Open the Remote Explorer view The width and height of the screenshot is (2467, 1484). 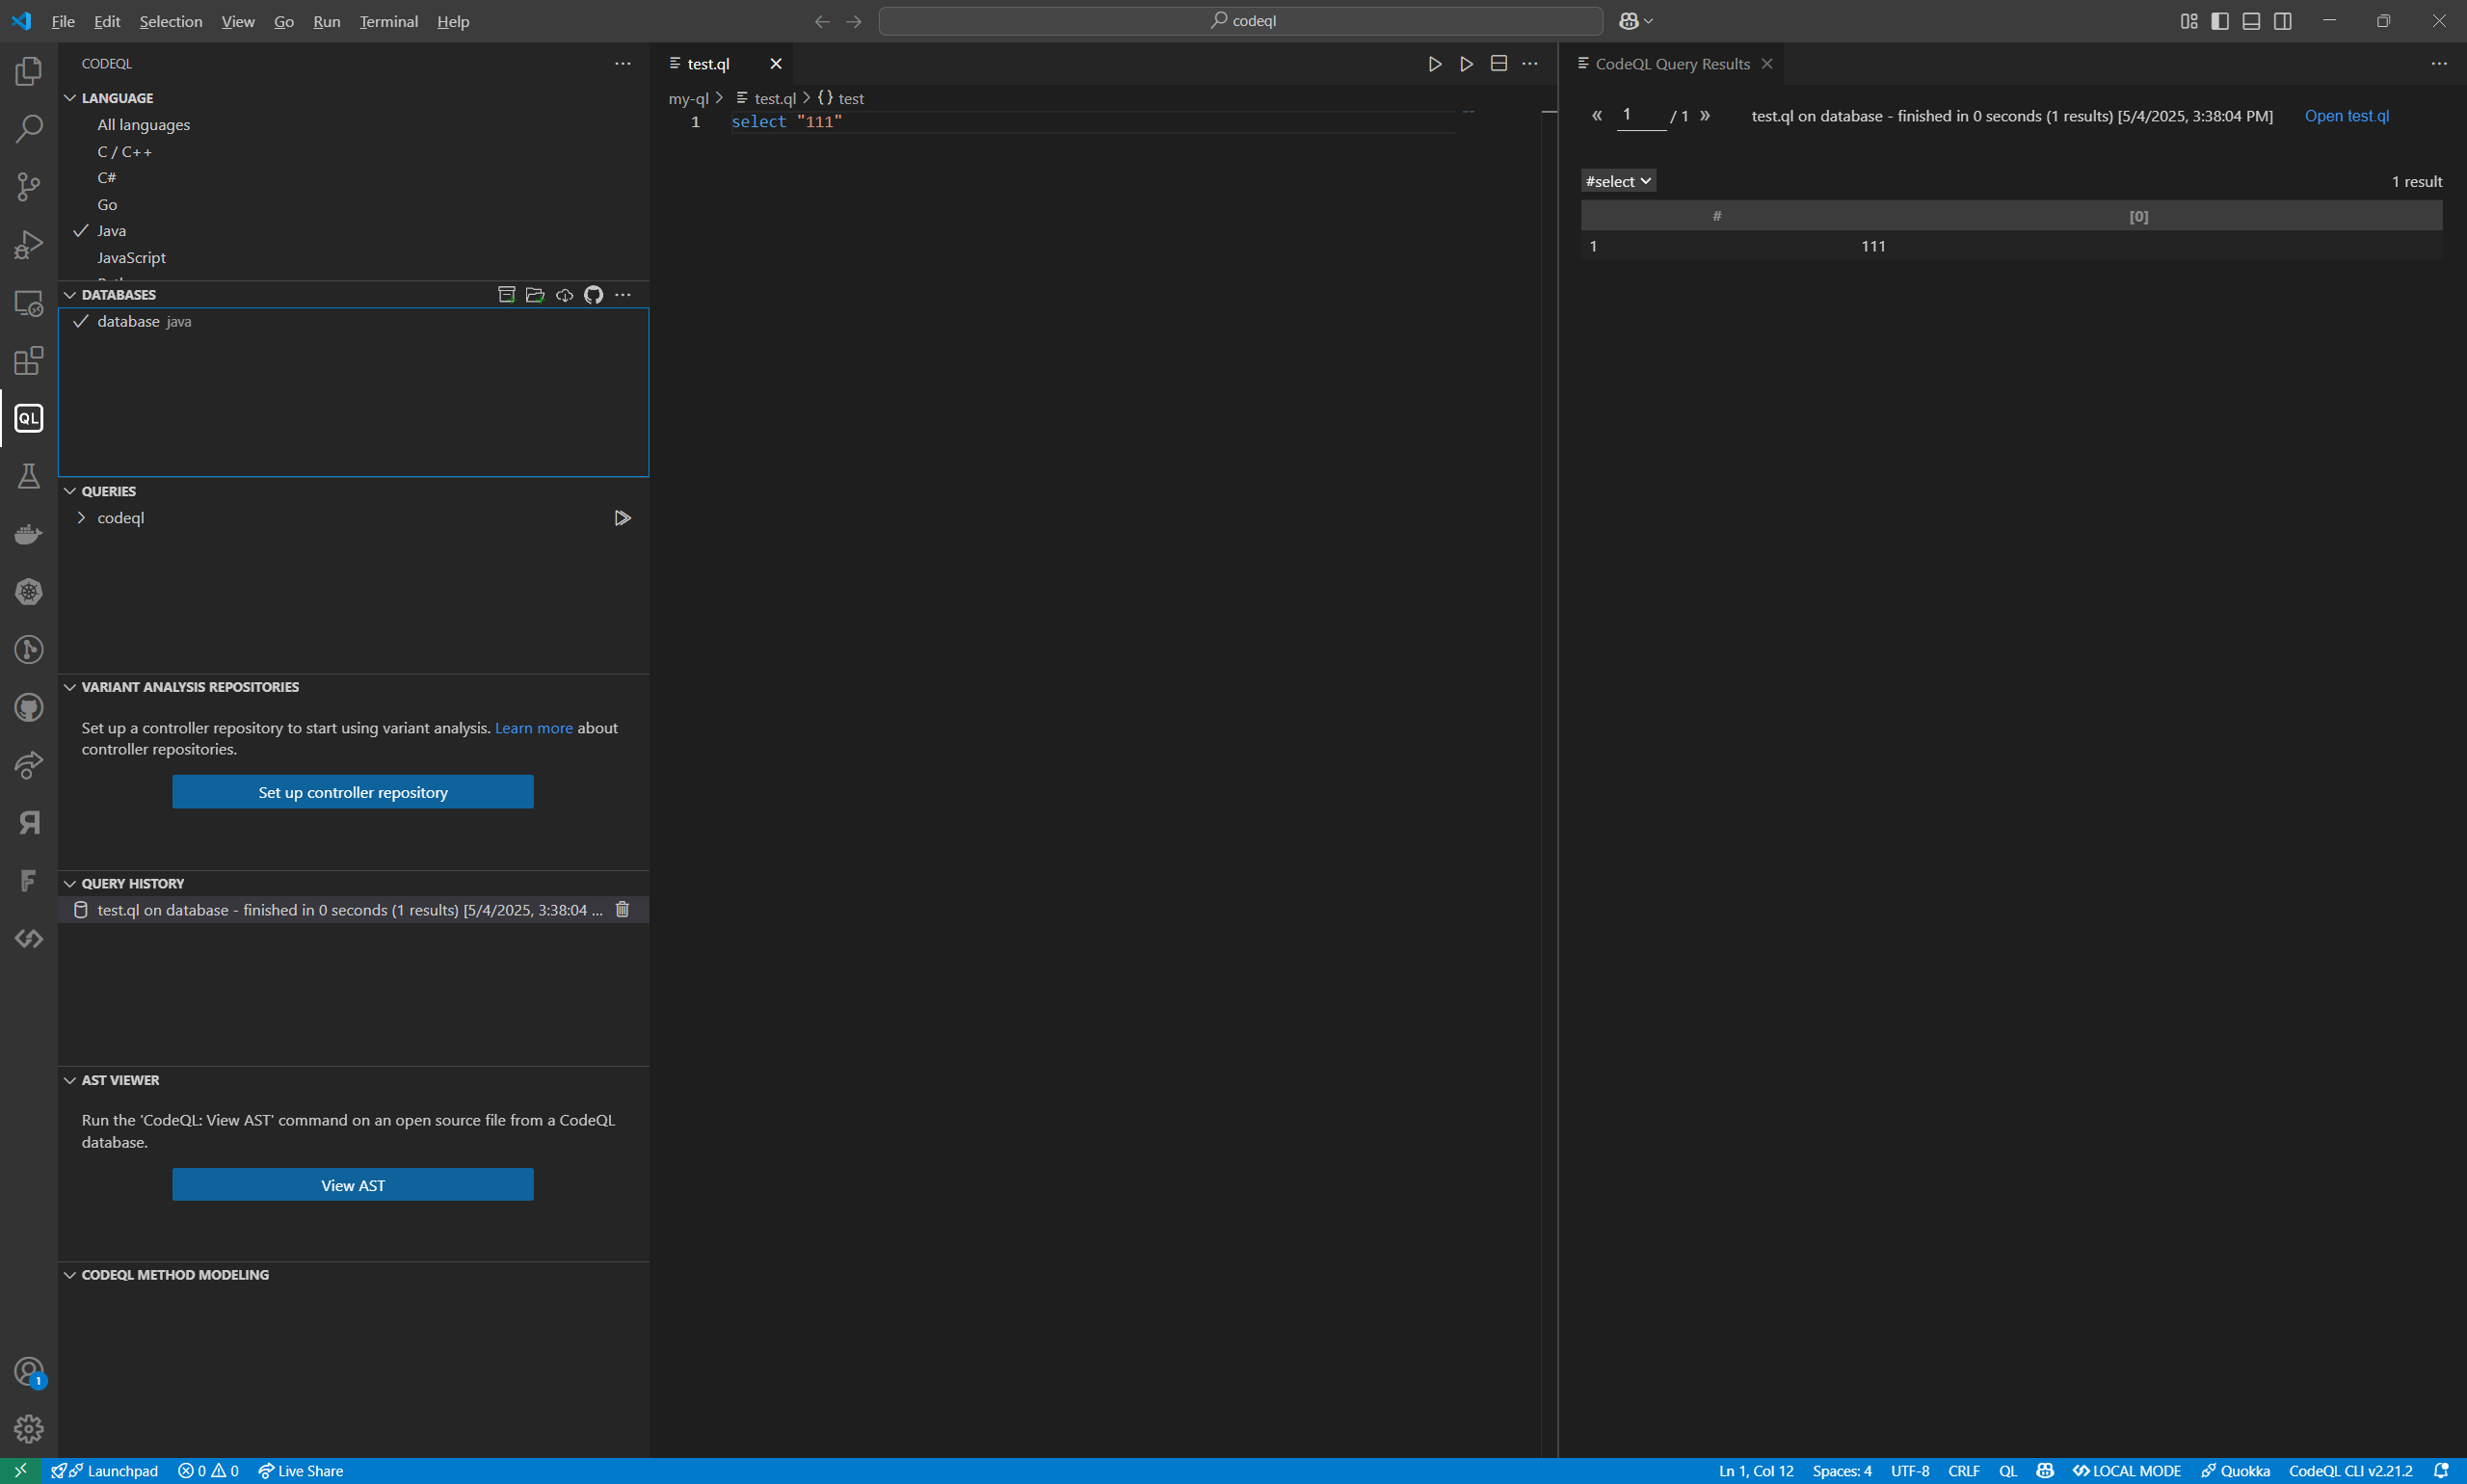click(x=29, y=302)
